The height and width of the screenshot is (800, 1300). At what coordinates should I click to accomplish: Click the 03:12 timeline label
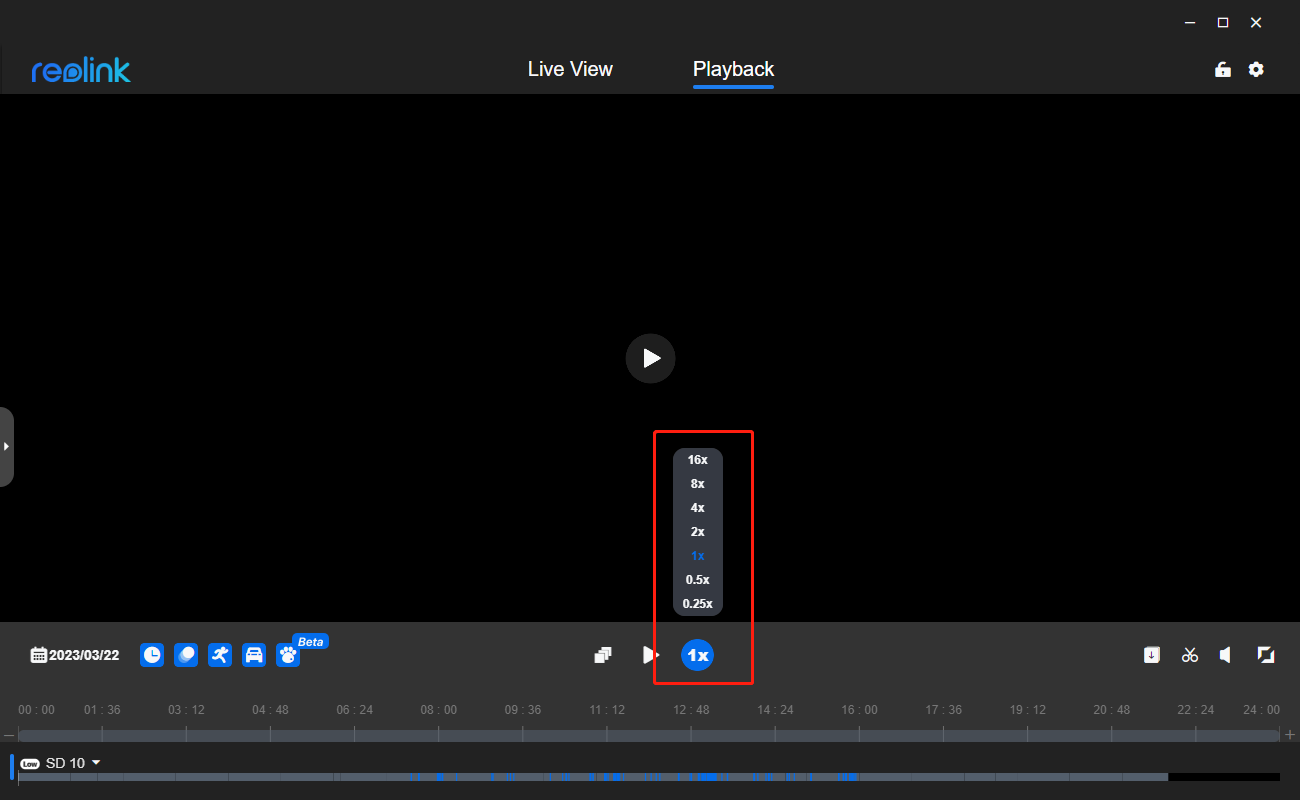(x=186, y=710)
